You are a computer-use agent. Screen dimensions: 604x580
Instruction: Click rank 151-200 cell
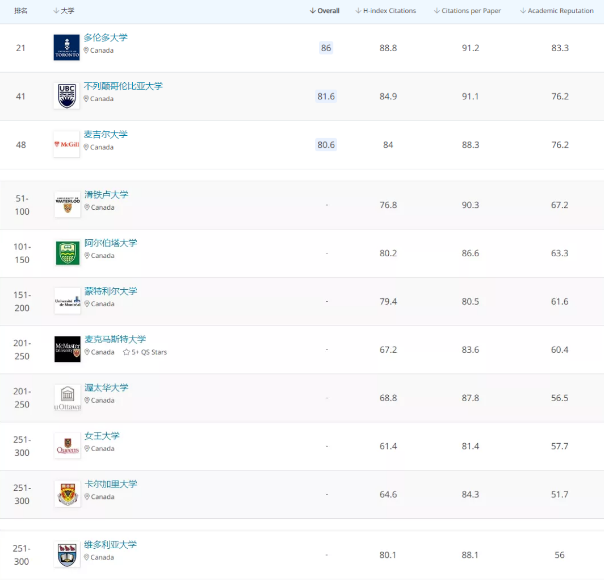coord(22,301)
